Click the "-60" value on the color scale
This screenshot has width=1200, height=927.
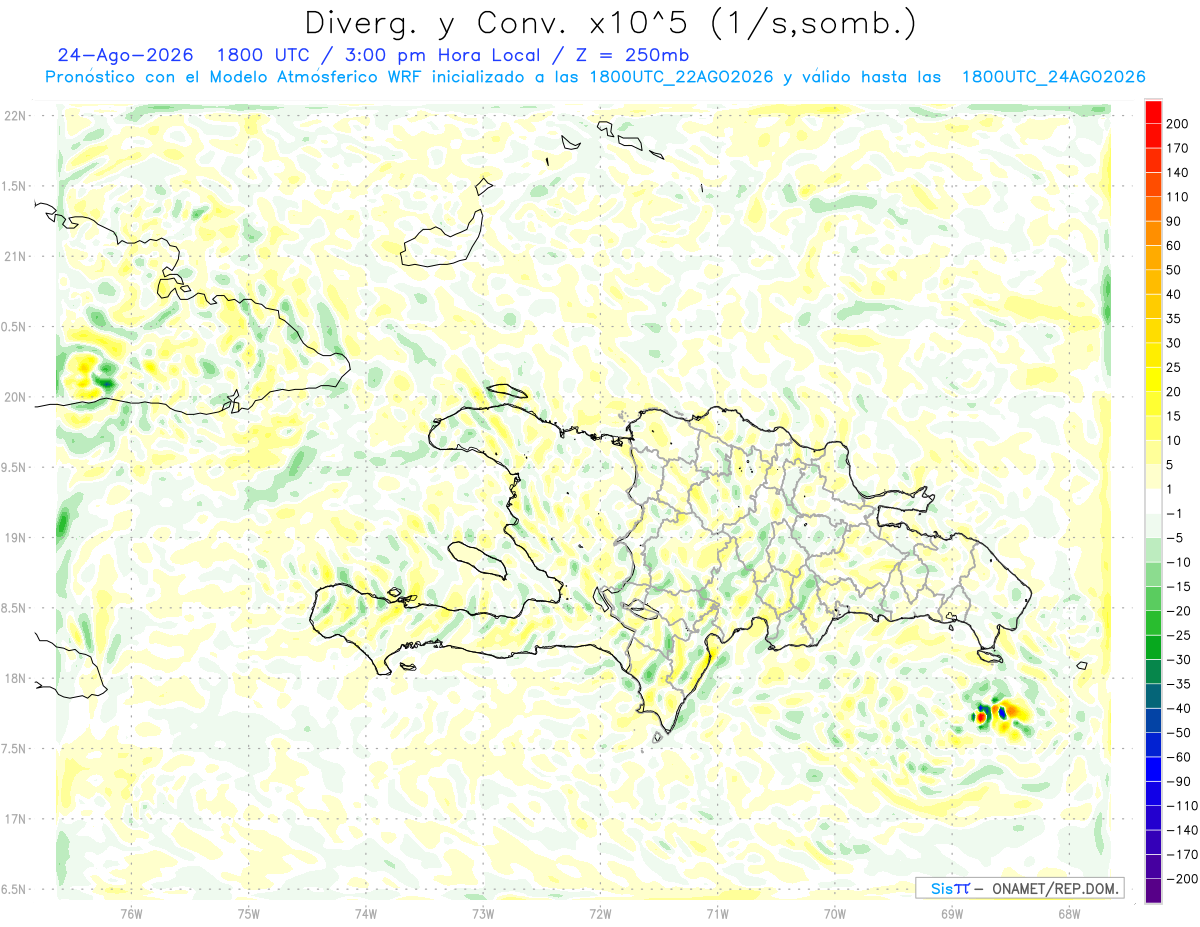pyautogui.click(x=1180, y=758)
